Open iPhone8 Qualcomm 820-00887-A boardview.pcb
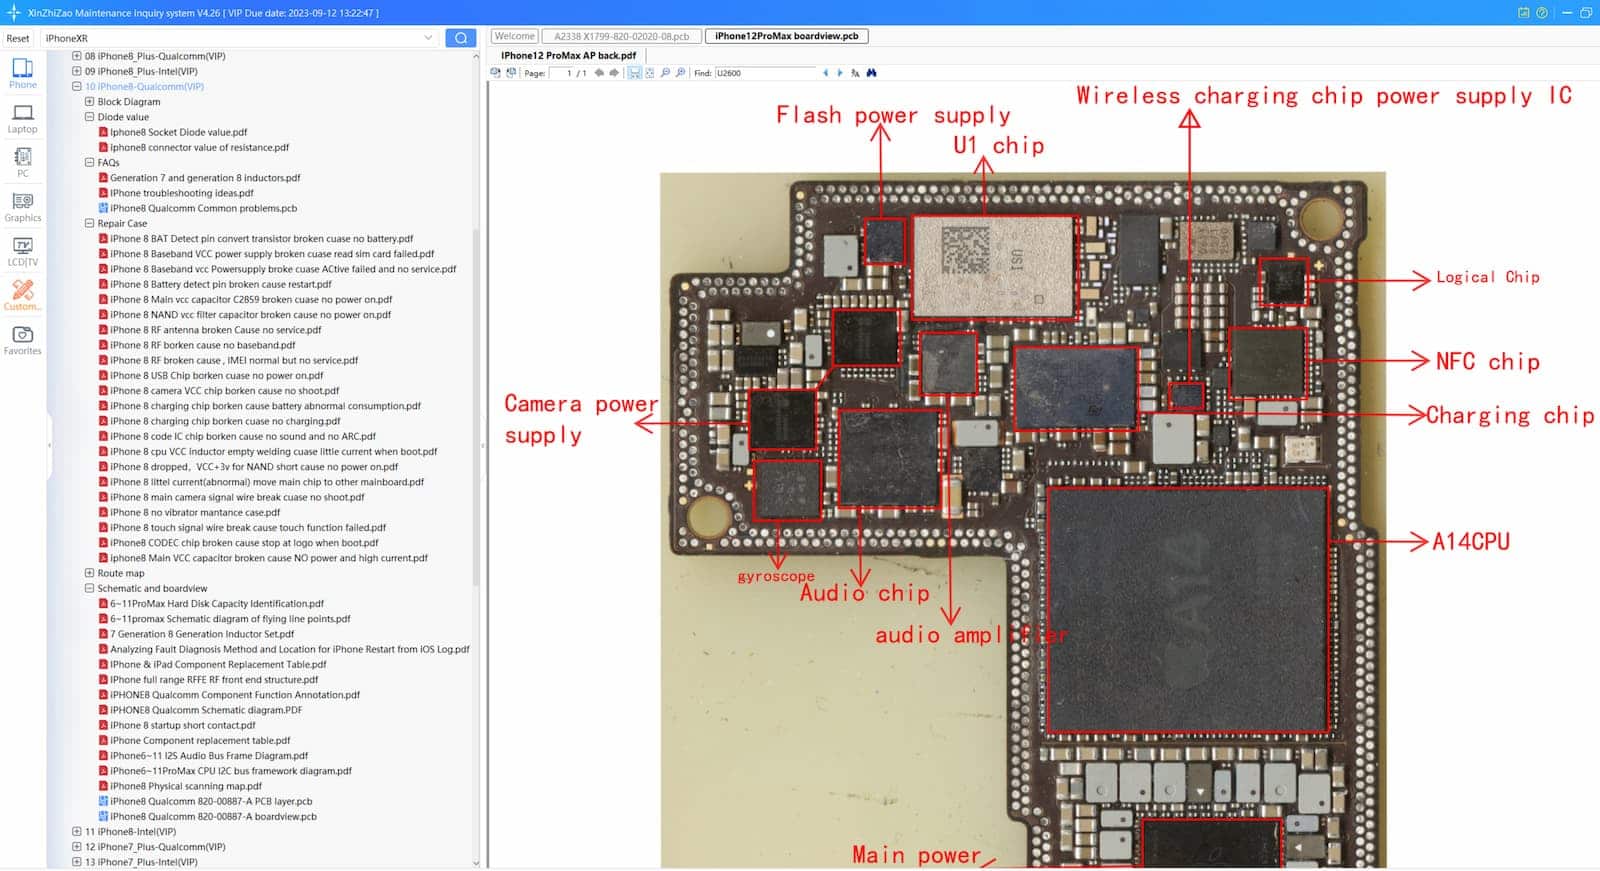The image size is (1600, 871). coord(213,817)
